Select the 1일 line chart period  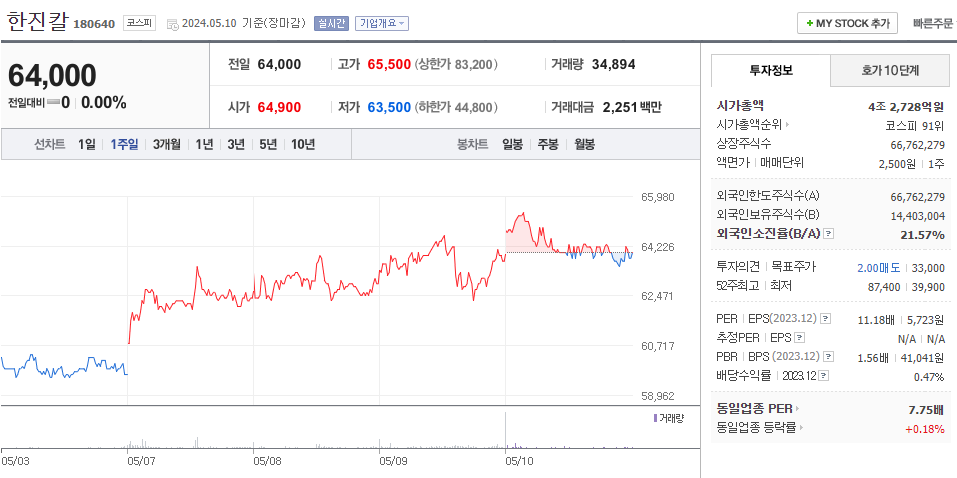tap(87, 145)
